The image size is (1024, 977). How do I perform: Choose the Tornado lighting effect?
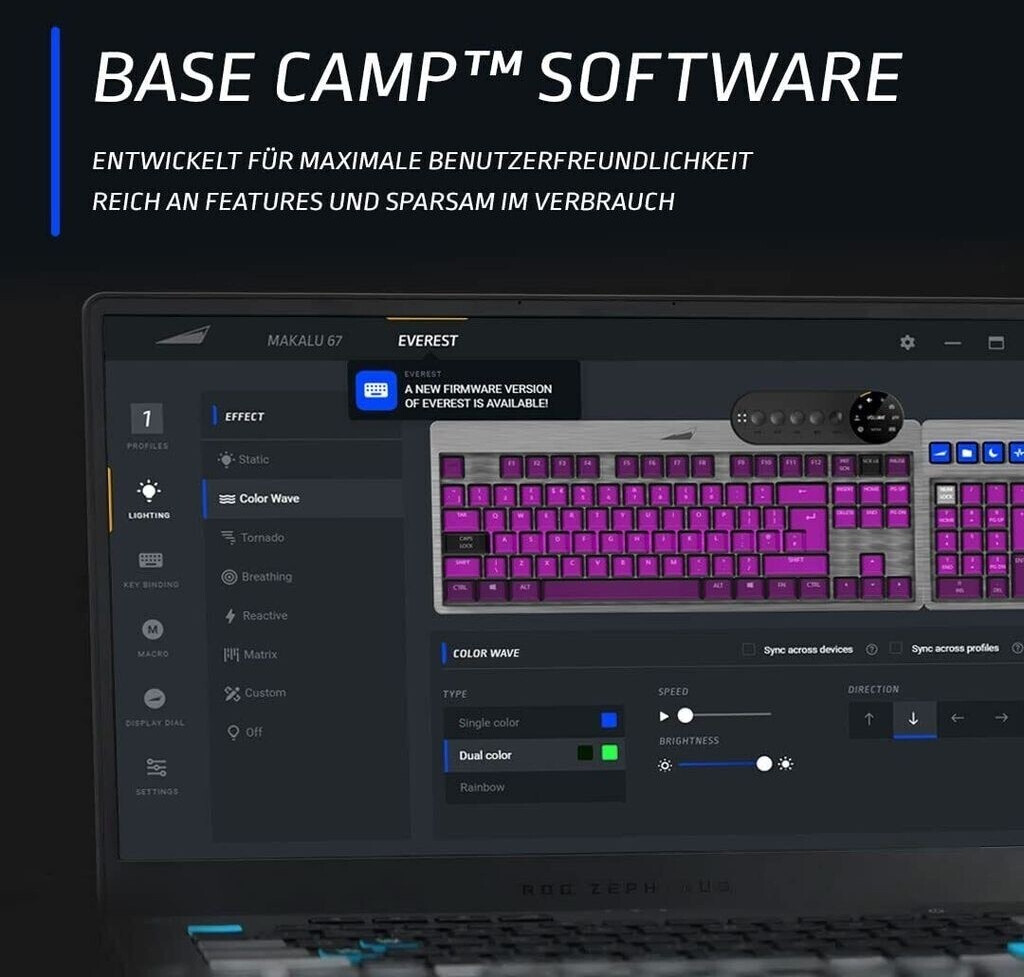pos(262,538)
